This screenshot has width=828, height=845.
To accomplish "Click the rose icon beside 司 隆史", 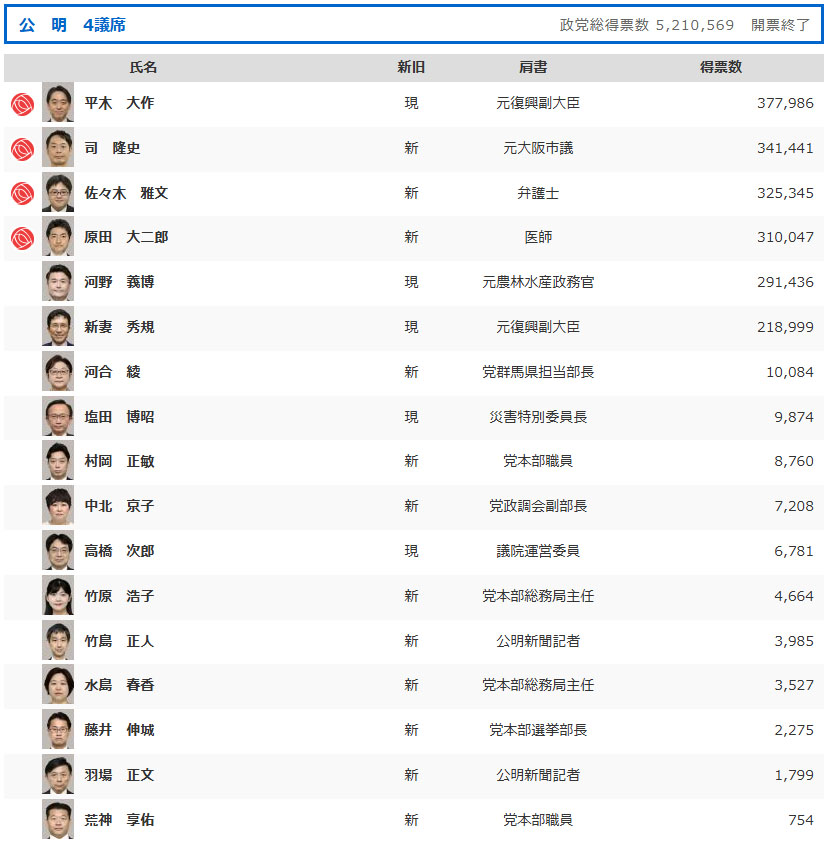I will (23, 149).
